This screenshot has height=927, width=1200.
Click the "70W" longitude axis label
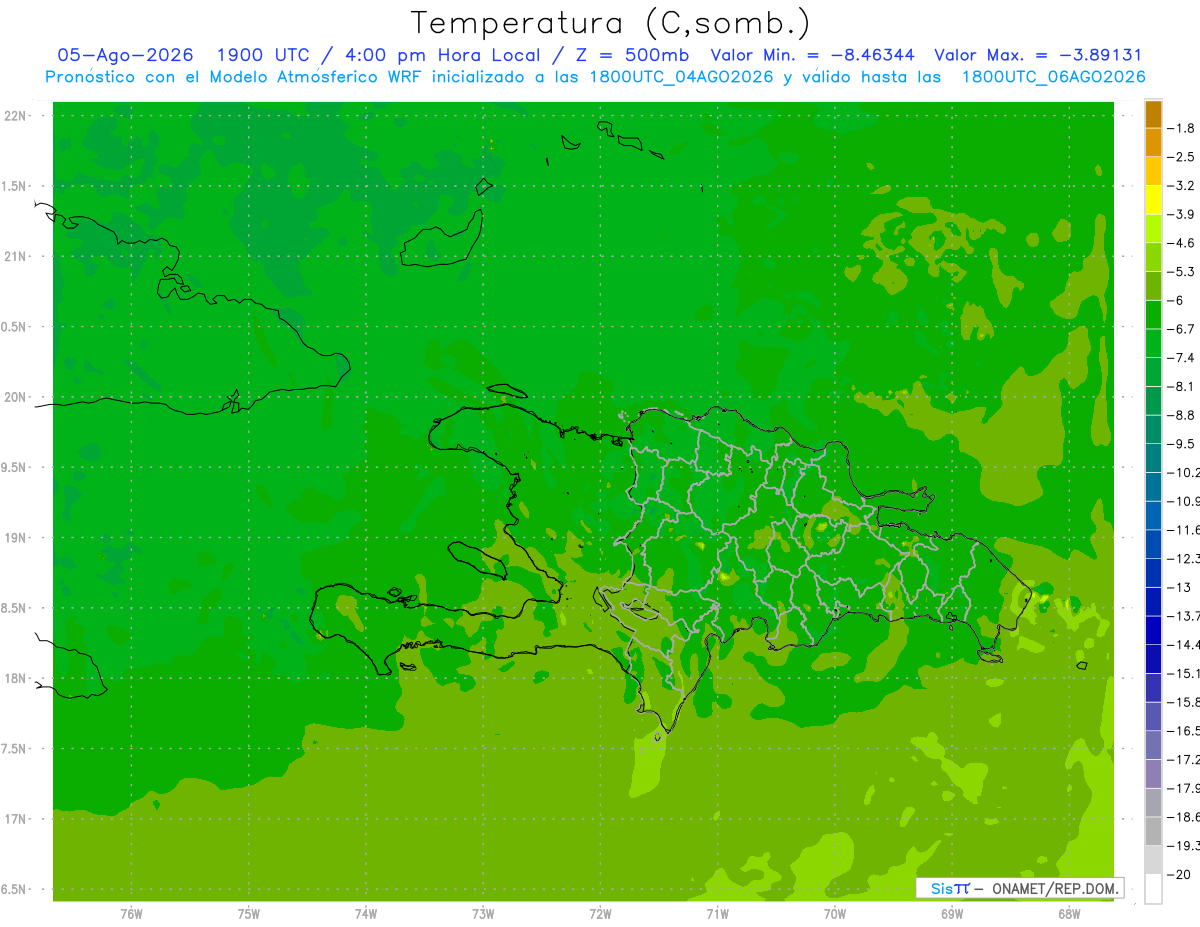(835, 913)
